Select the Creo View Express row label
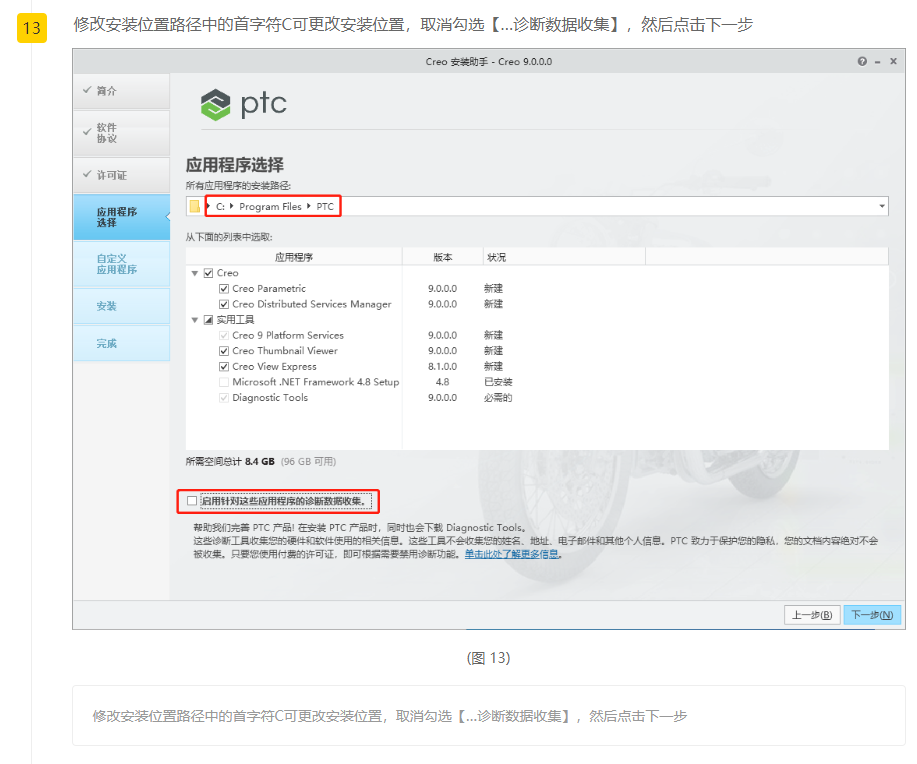917x764 pixels. pyautogui.click(x=274, y=367)
